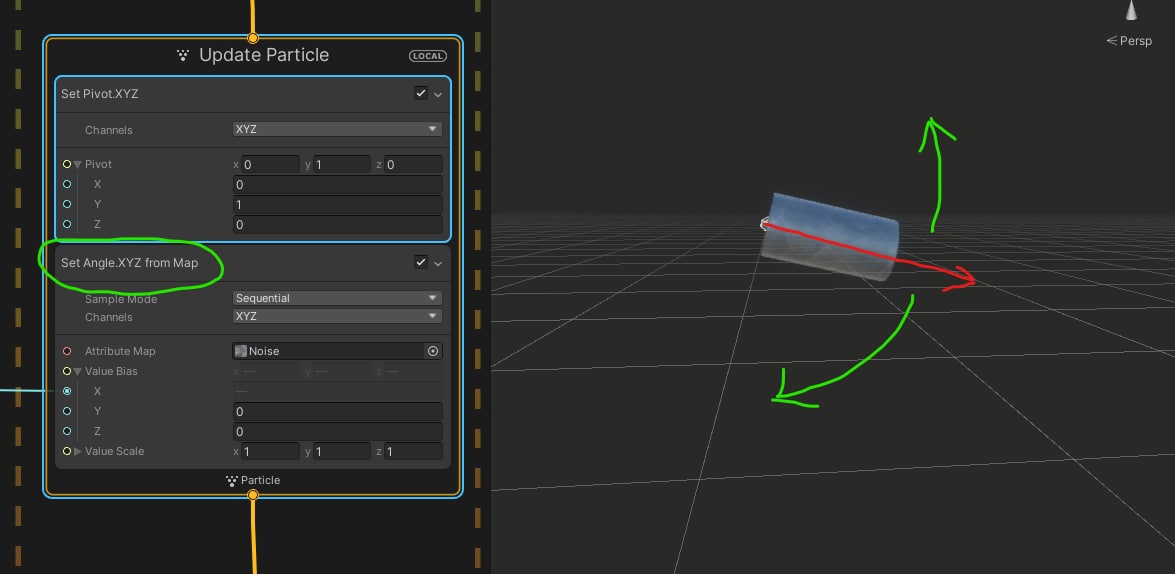The height and width of the screenshot is (574, 1175).
Task: Click the Noise texture thumbnail preview
Action: 241,351
